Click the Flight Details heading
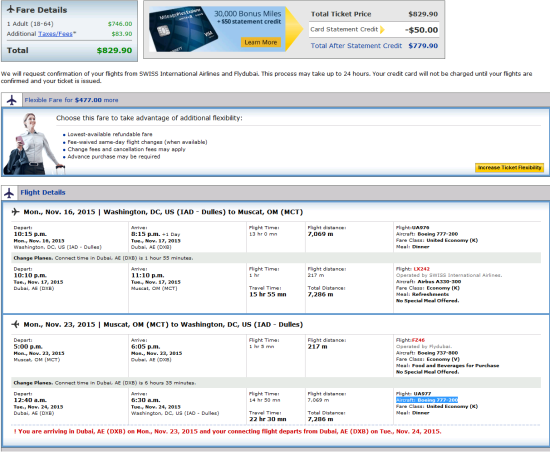Image resolution: width=550 pixels, height=452 pixels. coord(43,192)
